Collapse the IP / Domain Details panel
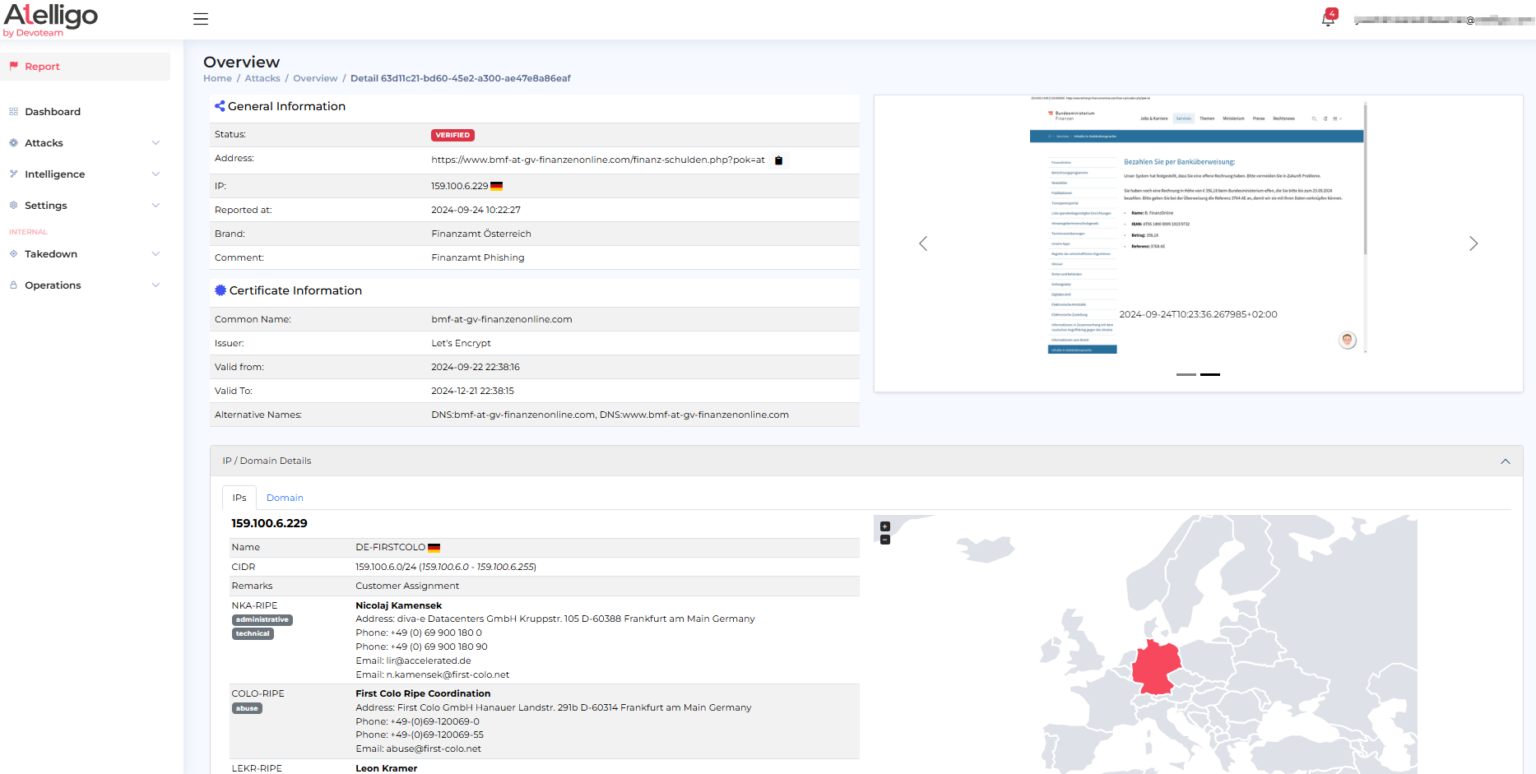This screenshot has width=1536, height=774. click(x=1505, y=461)
